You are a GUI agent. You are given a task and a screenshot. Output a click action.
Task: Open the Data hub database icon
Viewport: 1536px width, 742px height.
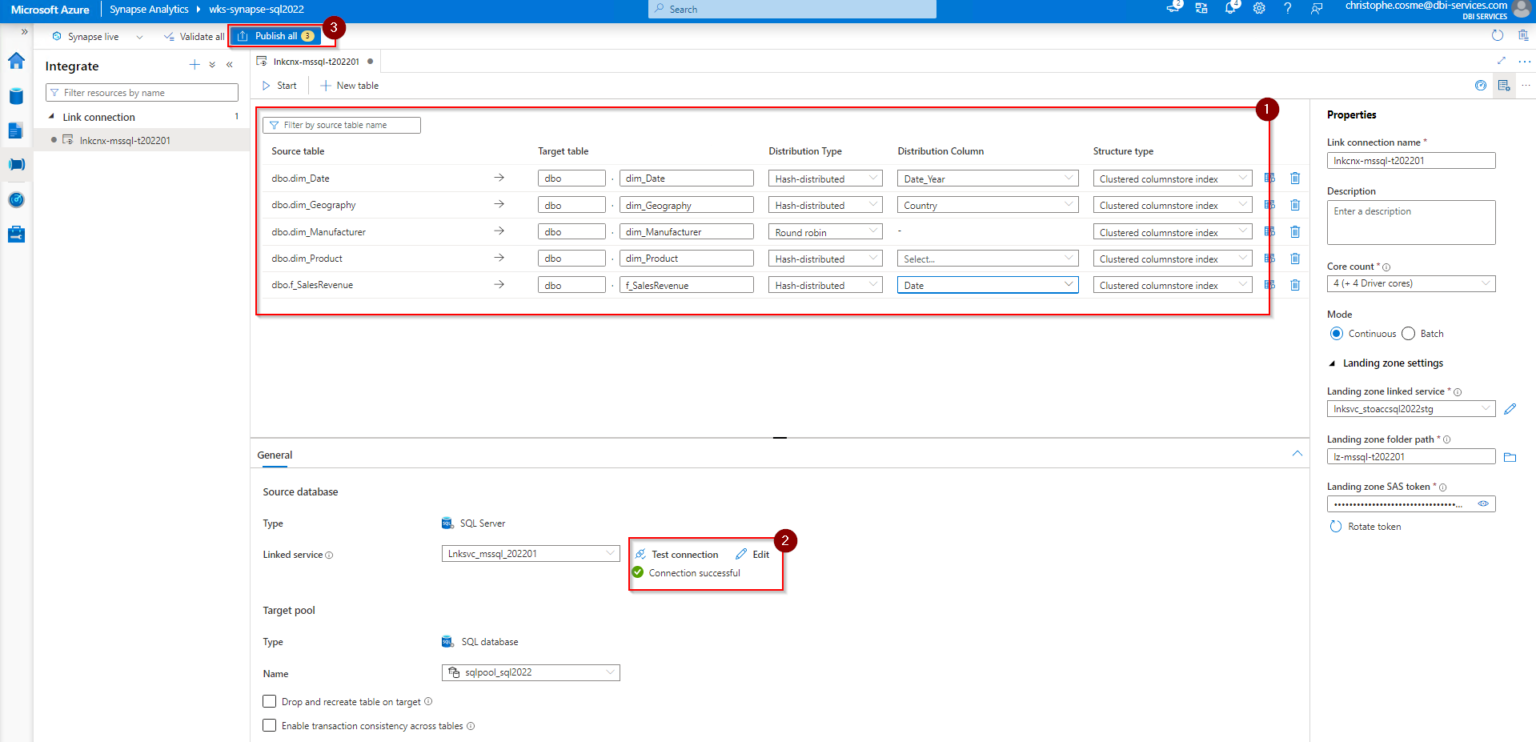[x=16, y=96]
